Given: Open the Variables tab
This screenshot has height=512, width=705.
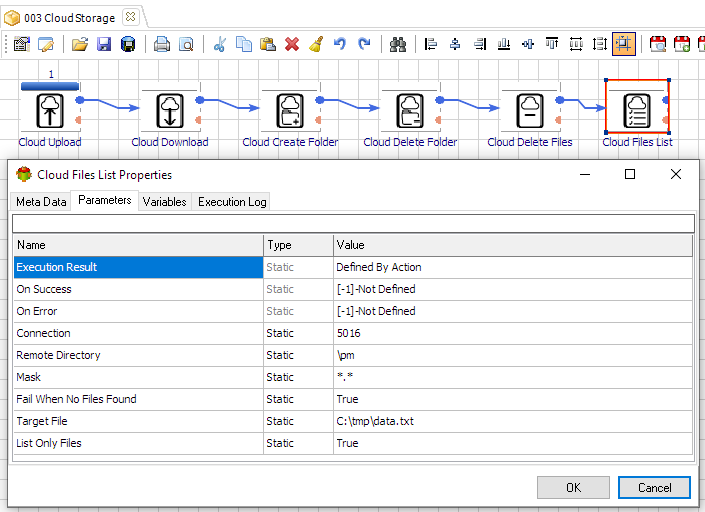Looking at the screenshot, I should (x=165, y=202).
